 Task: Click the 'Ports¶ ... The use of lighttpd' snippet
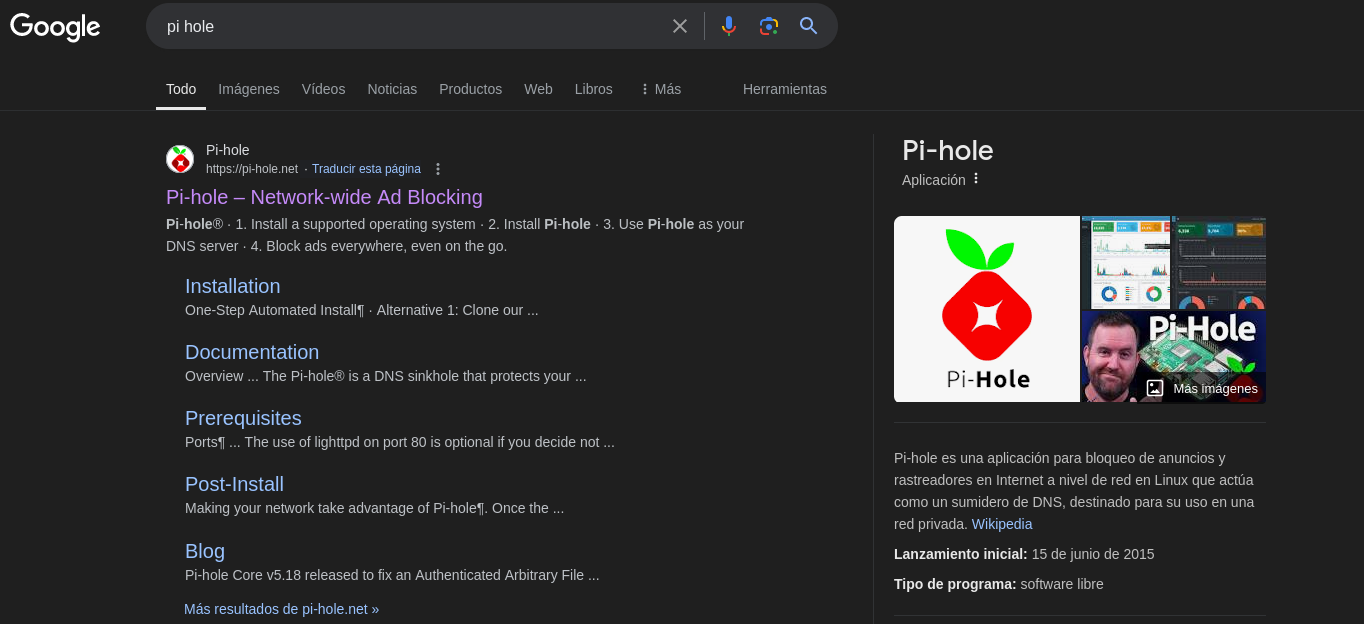[400, 442]
